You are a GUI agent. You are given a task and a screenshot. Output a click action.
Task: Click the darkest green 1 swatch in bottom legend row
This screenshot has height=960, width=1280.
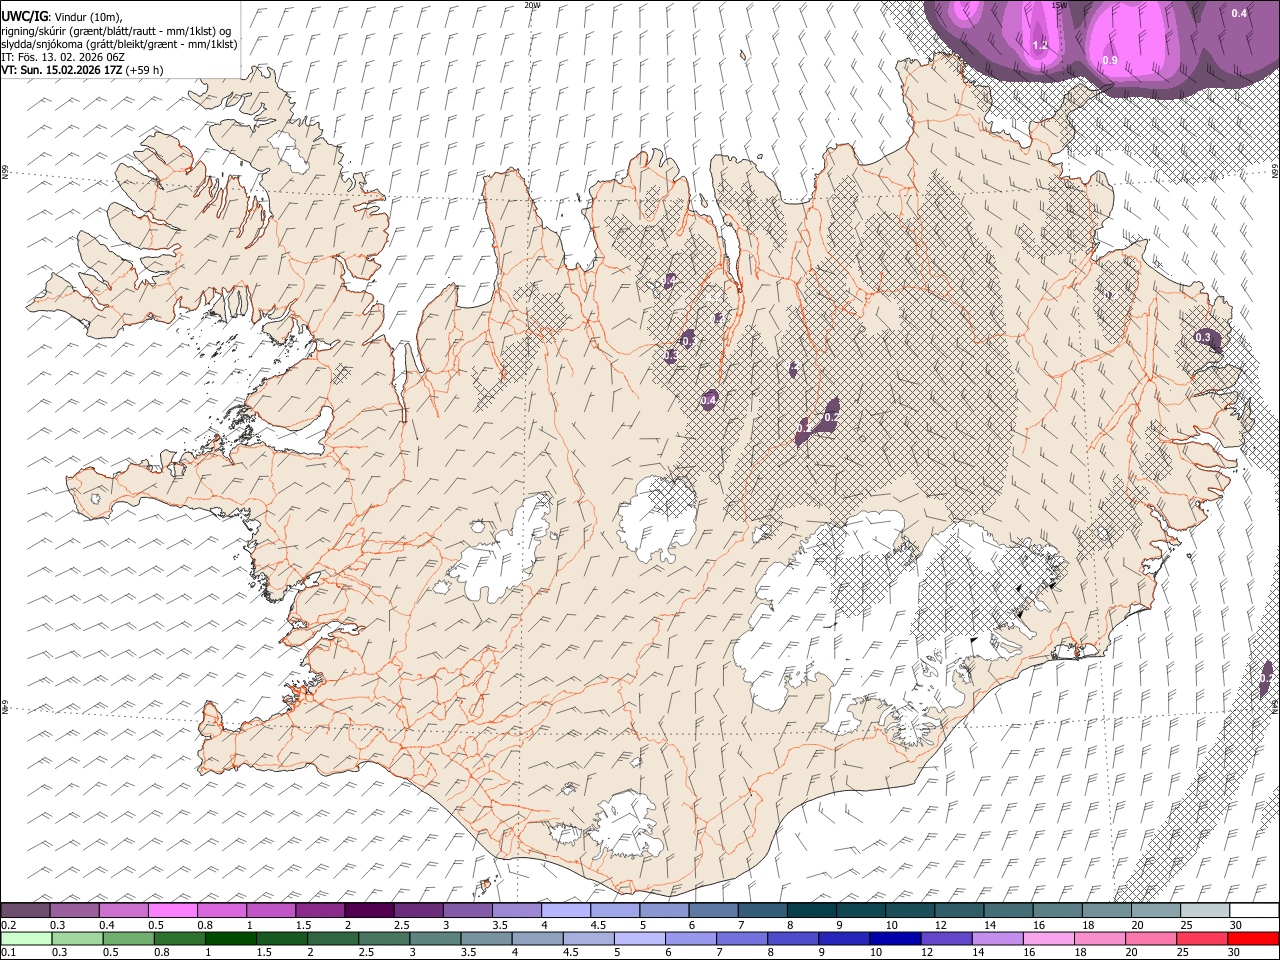[x=230, y=938]
